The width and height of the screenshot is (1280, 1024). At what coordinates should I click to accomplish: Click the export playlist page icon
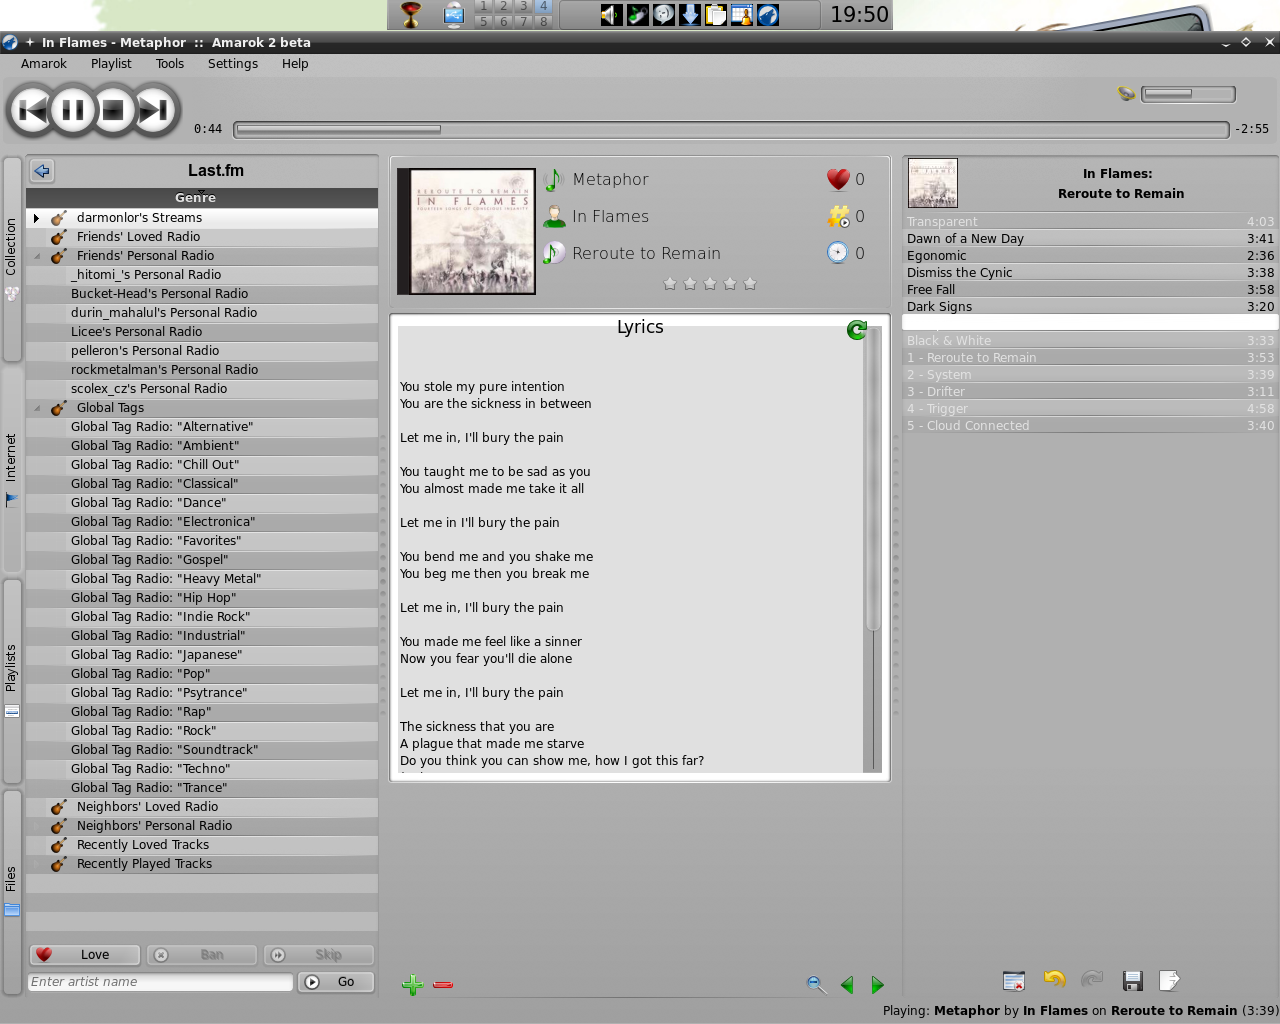1169,981
